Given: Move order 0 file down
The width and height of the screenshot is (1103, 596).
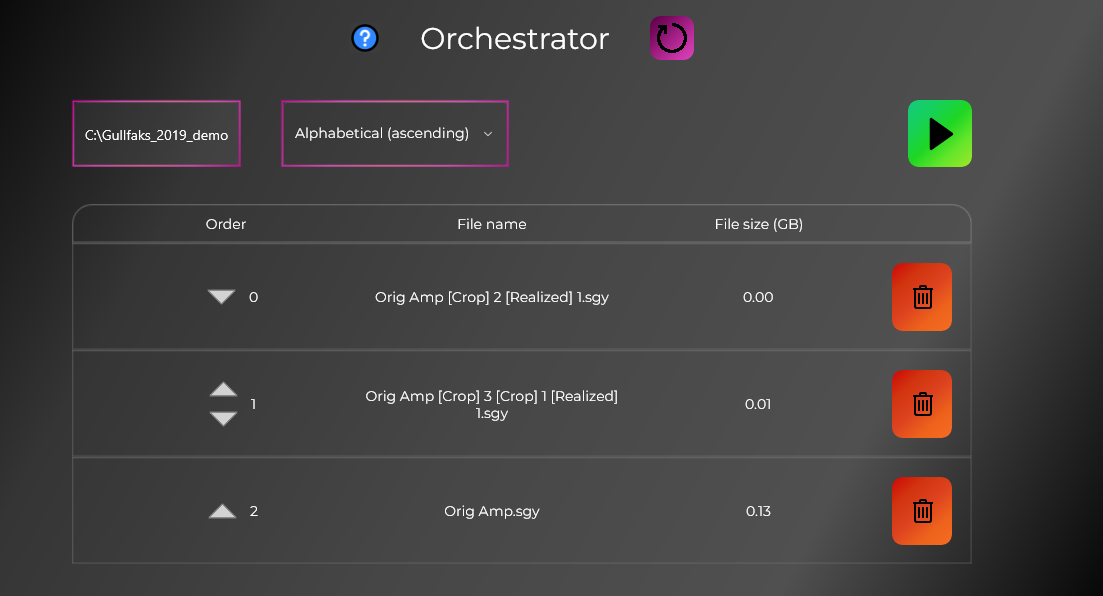Looking at the screenshot, I should coord(222,297).
